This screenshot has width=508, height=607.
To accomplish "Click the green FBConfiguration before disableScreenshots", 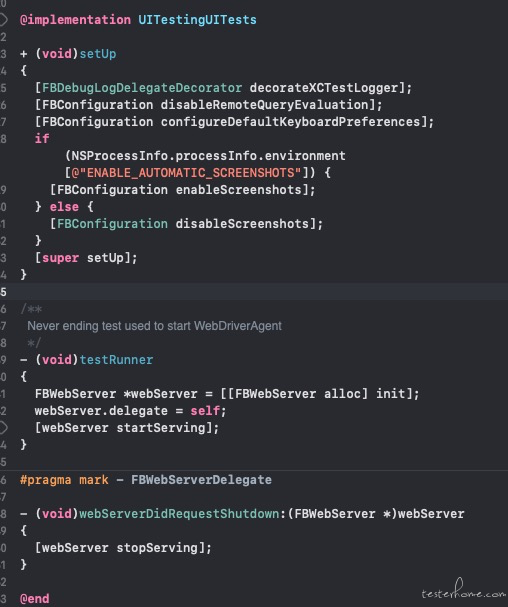I will pyautogui.click(x=112, y=224).
